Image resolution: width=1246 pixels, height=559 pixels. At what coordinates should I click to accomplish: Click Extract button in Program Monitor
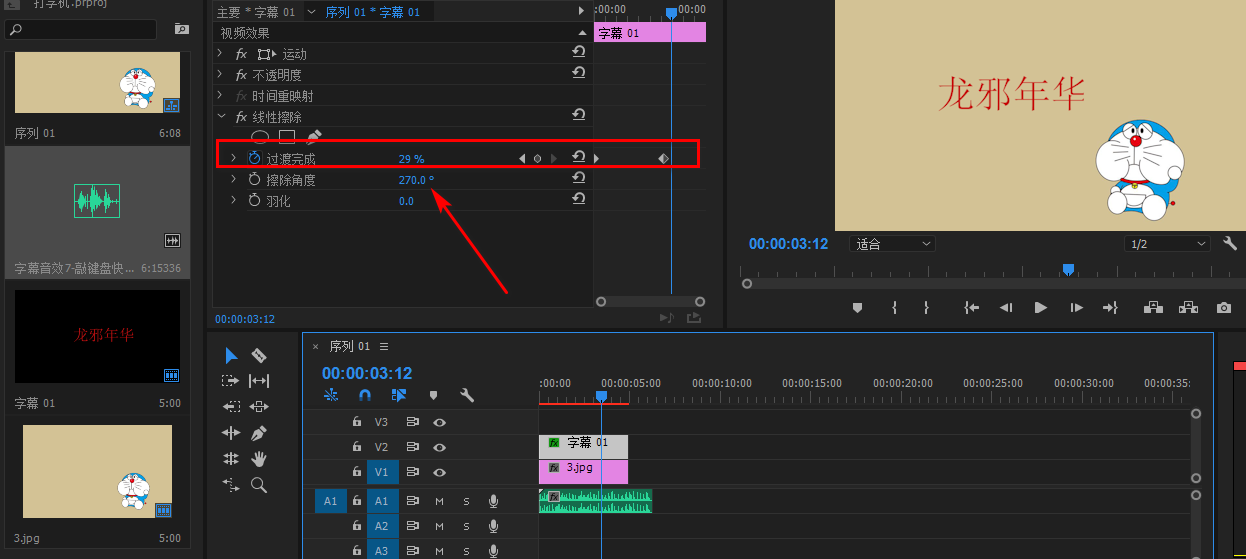[1189, 308]
